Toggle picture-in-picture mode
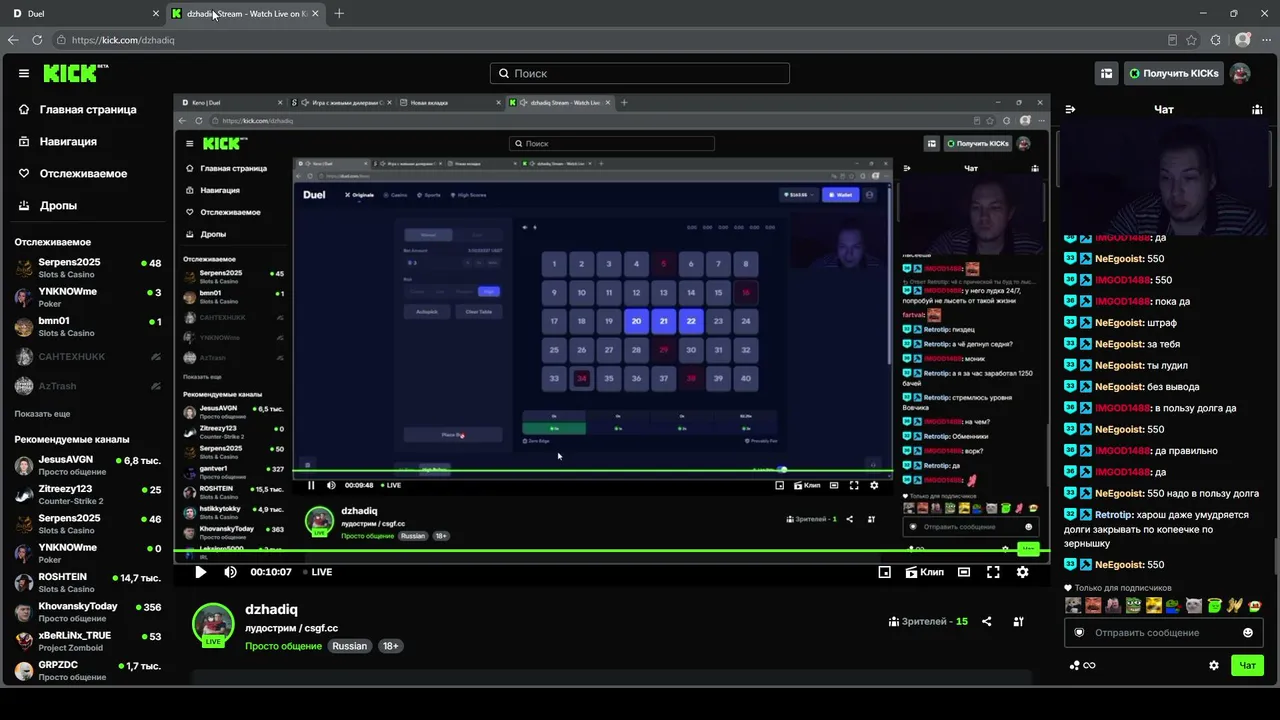 coord(884,572)
